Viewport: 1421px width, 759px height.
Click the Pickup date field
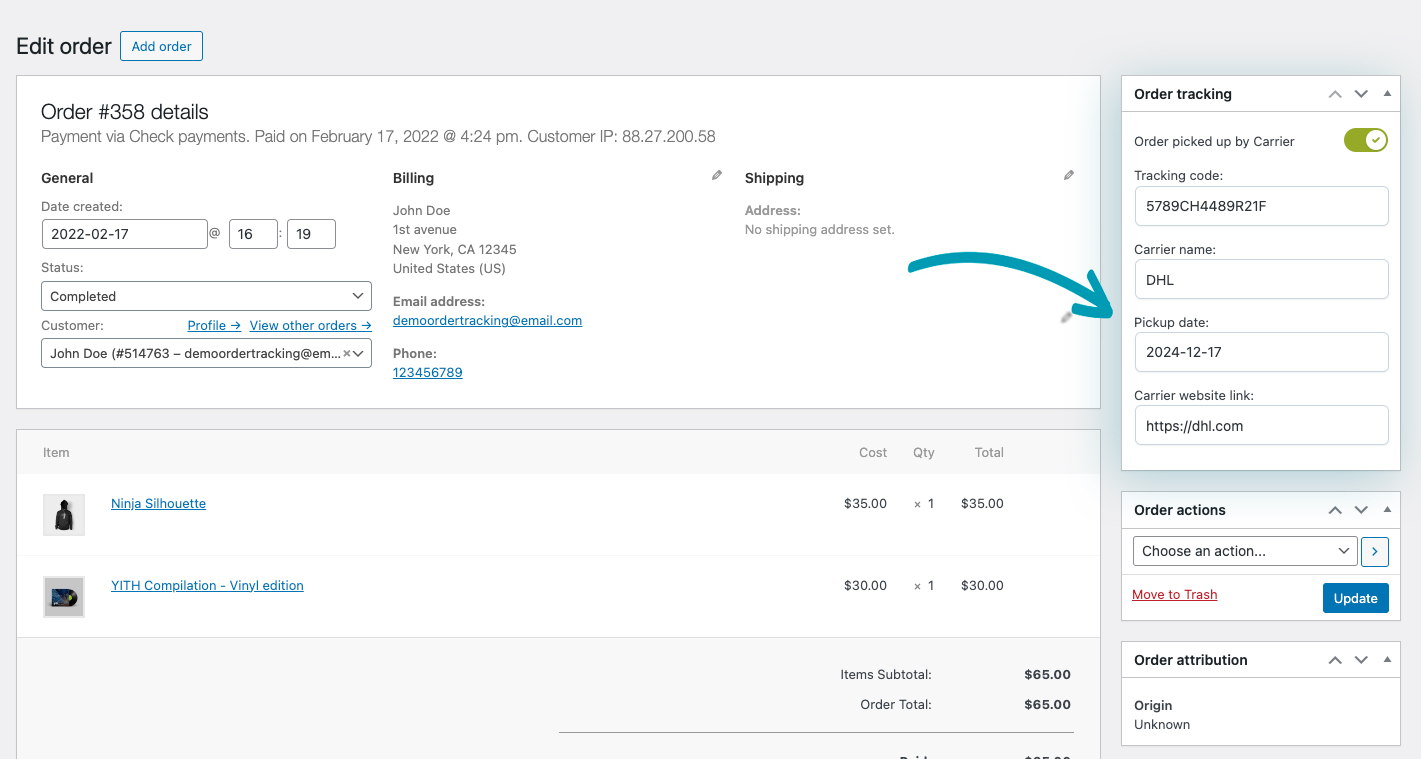(x=1261, y=352)
